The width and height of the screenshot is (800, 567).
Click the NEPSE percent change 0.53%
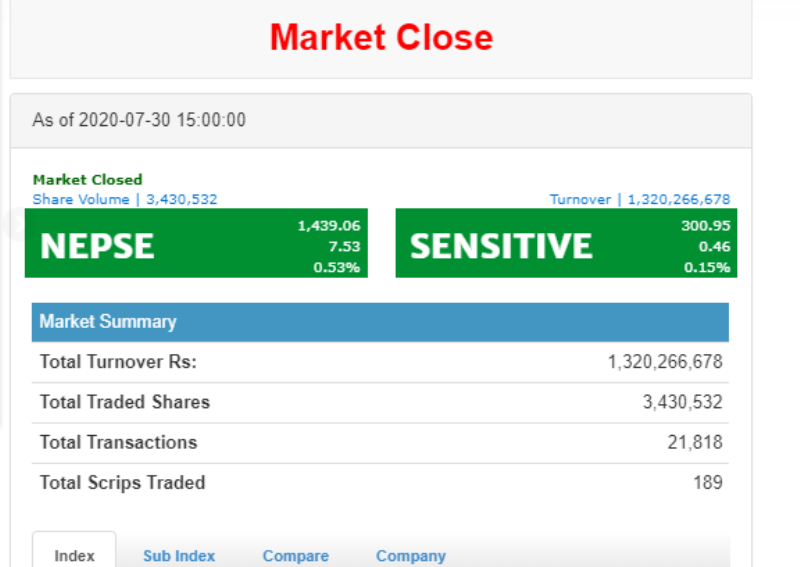(337, 267)
